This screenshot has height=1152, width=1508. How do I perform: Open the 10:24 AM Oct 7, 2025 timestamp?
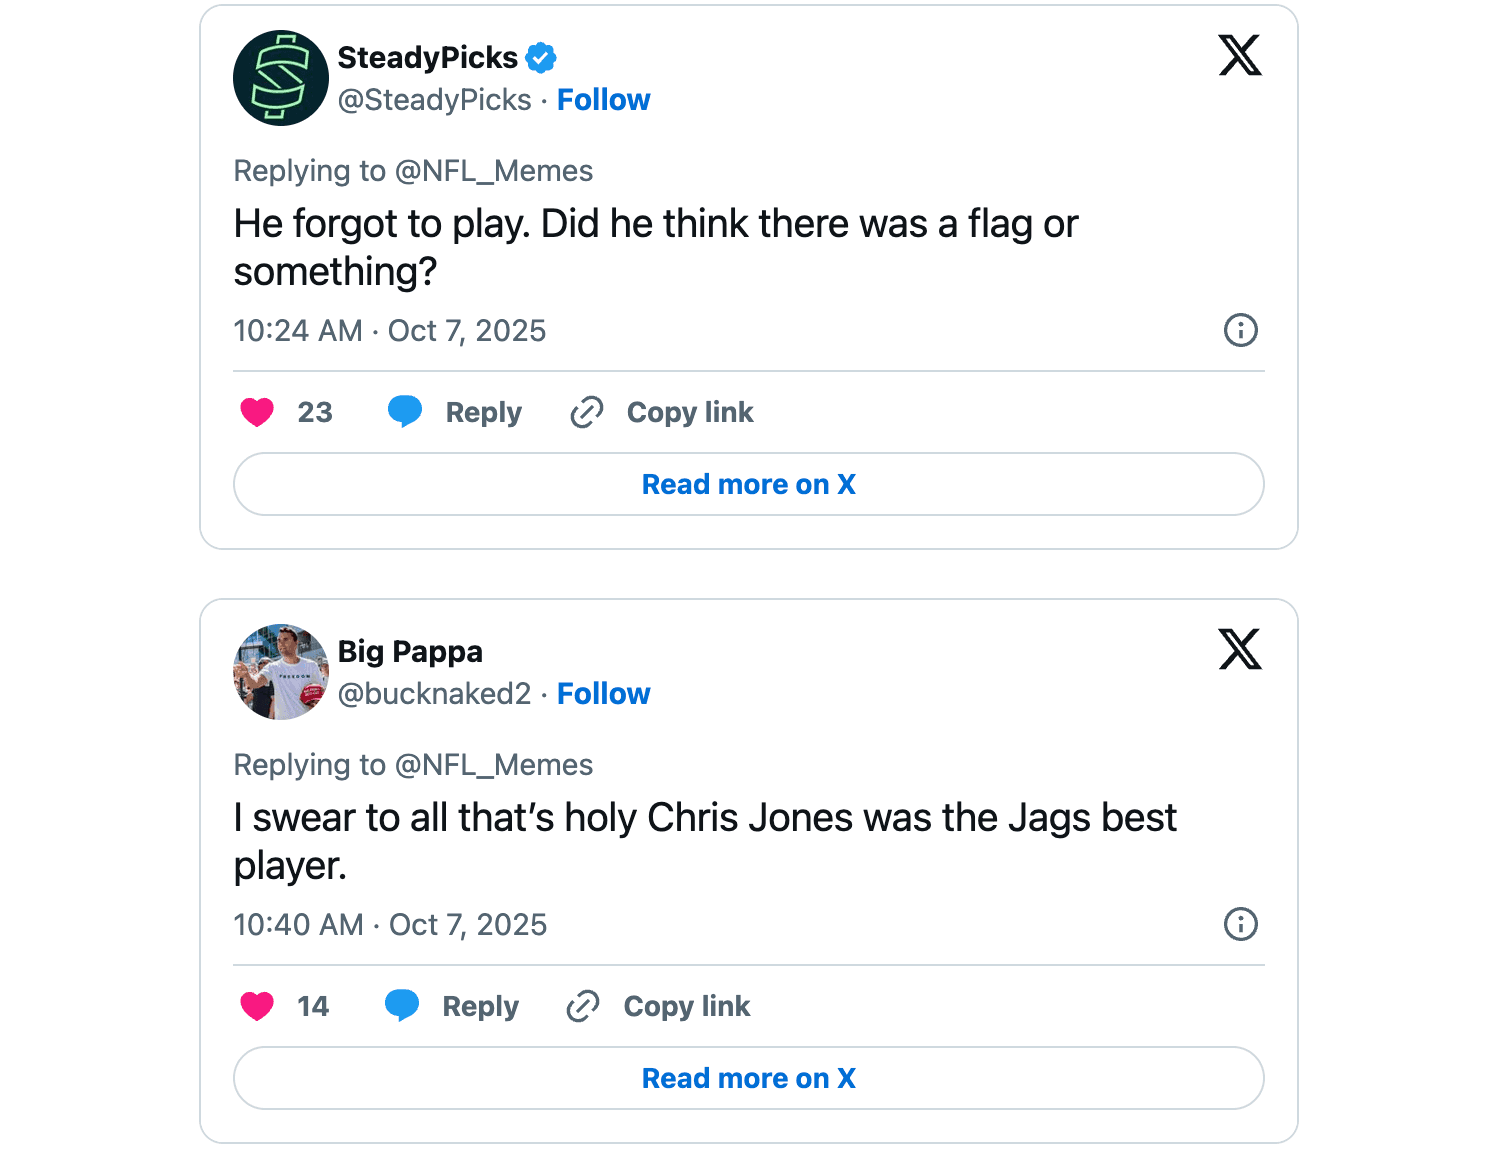[390, 331]
